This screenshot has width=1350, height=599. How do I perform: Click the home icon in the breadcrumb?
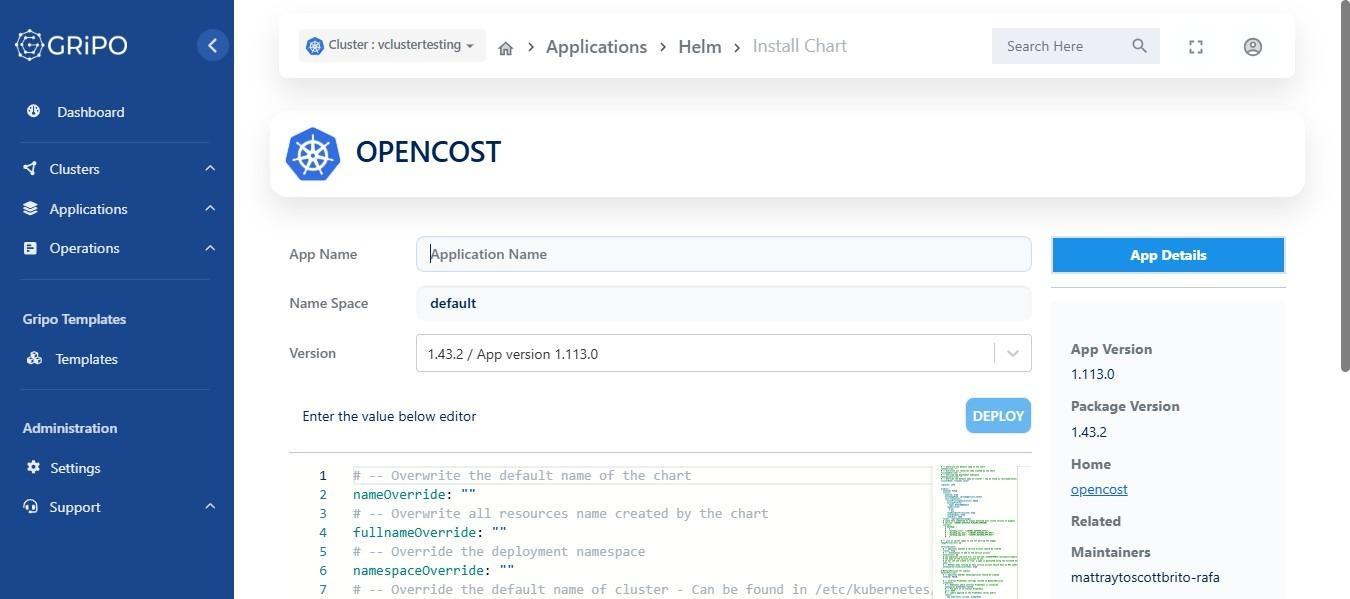506,48
